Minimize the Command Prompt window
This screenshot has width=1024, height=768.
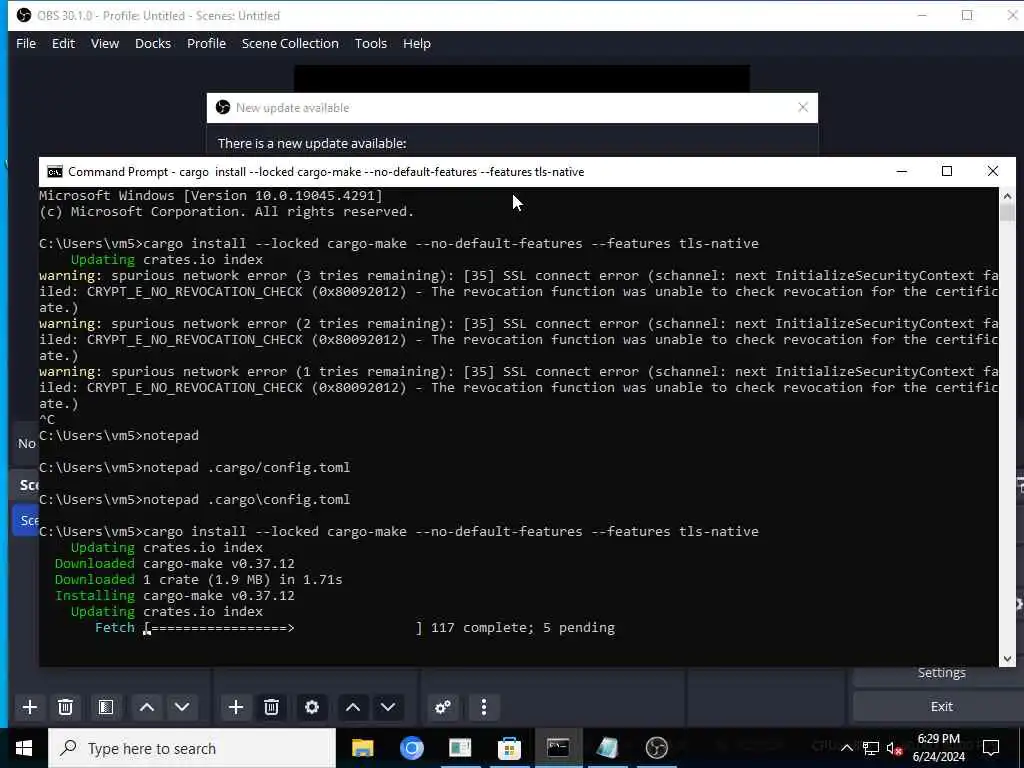[902, 171]
